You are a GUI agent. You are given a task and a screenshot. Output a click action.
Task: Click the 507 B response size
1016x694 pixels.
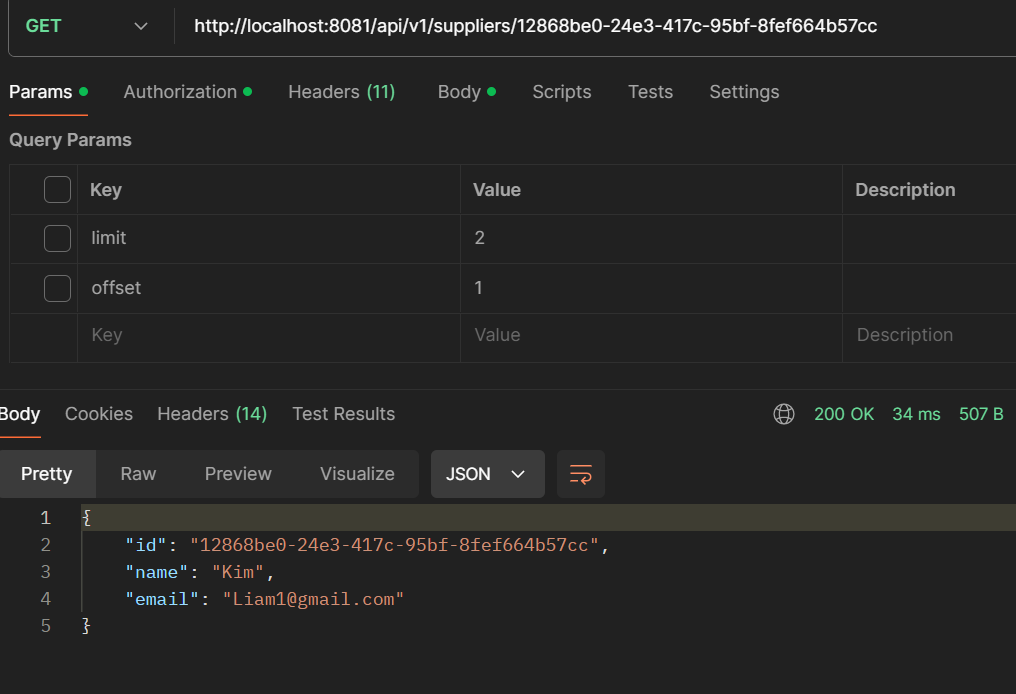tap(981, 414)
